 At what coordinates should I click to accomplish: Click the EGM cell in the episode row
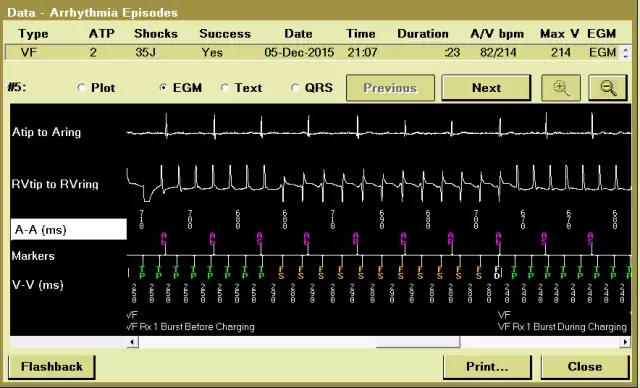pos(602,53)
